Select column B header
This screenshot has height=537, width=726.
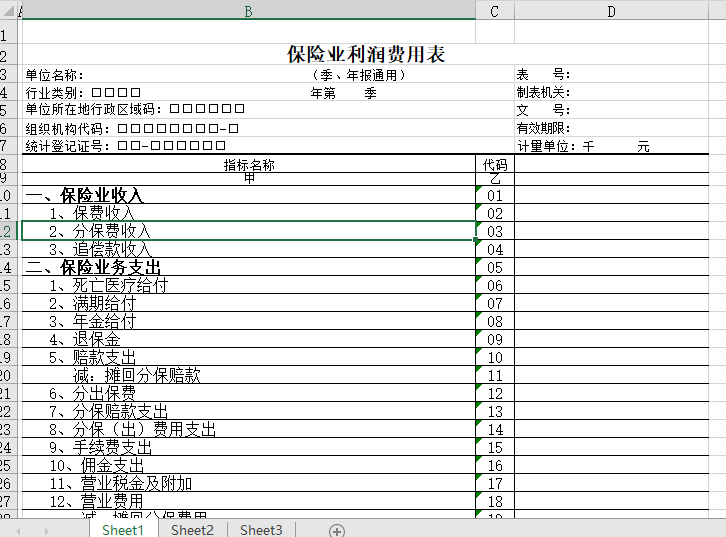pyautogui.click(x=248, y=10)
